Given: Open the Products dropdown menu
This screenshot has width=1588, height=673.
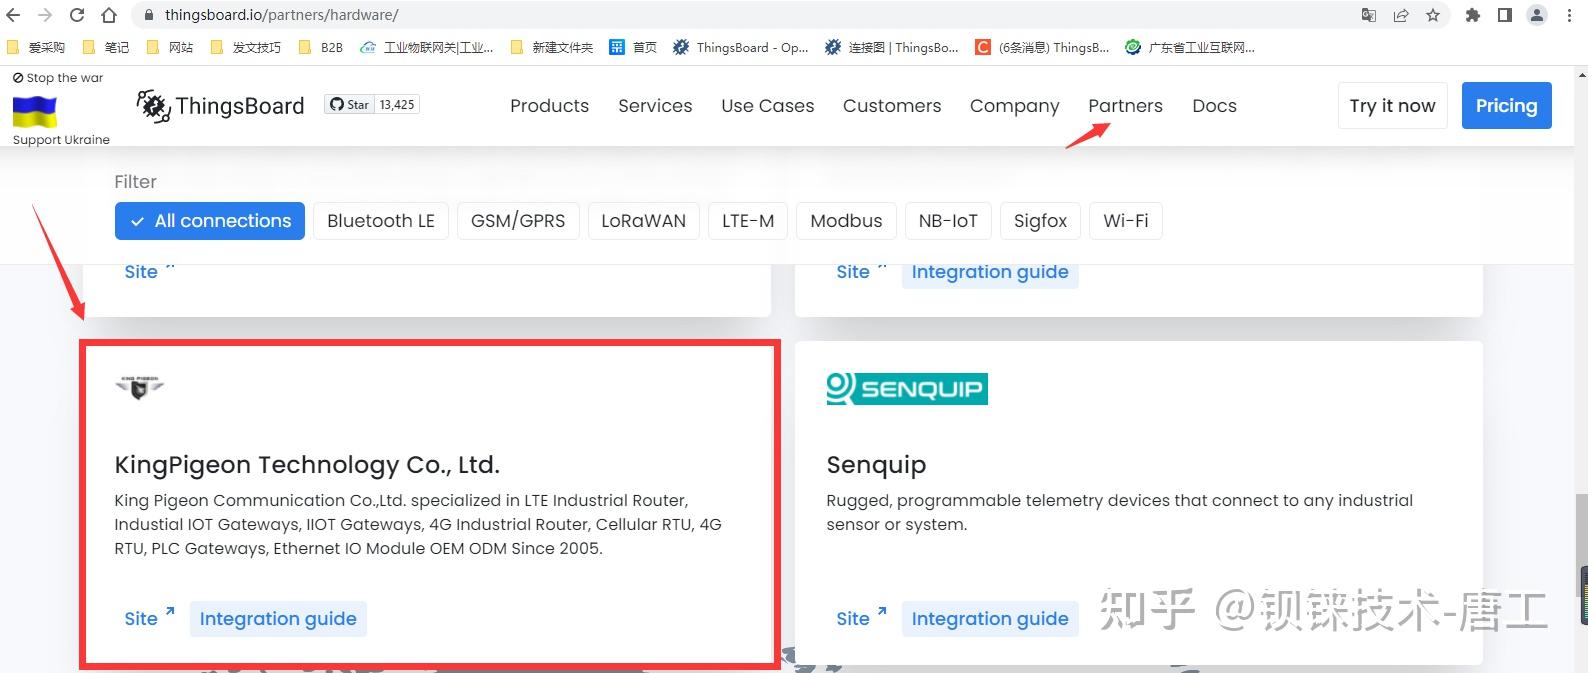Looking at the screenshot, I should 549,106.
